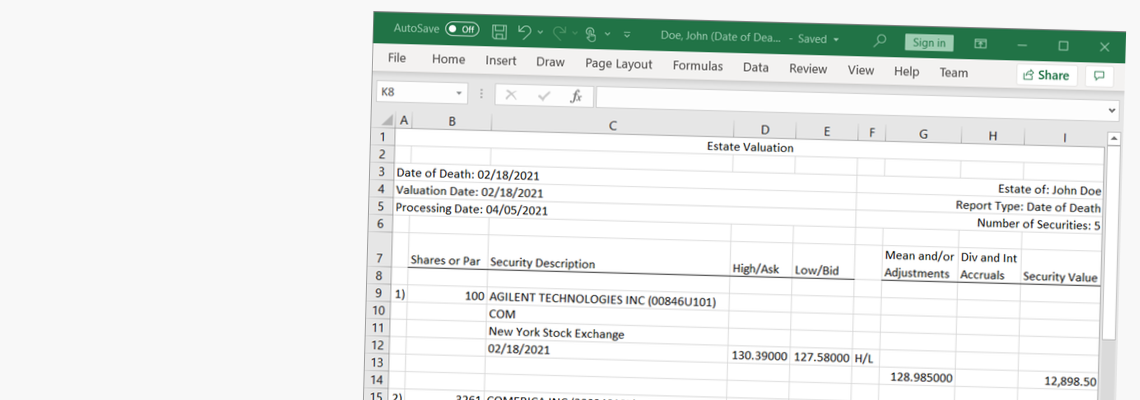The height and width of the screenshot is (400, 1140).
Task: Open the Draw ribbon tab
Action: tap(550, 63)
